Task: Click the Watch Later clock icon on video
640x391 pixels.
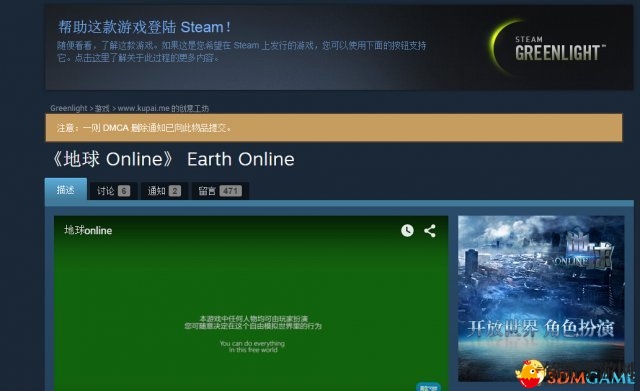Action: (x=407, y=231)
